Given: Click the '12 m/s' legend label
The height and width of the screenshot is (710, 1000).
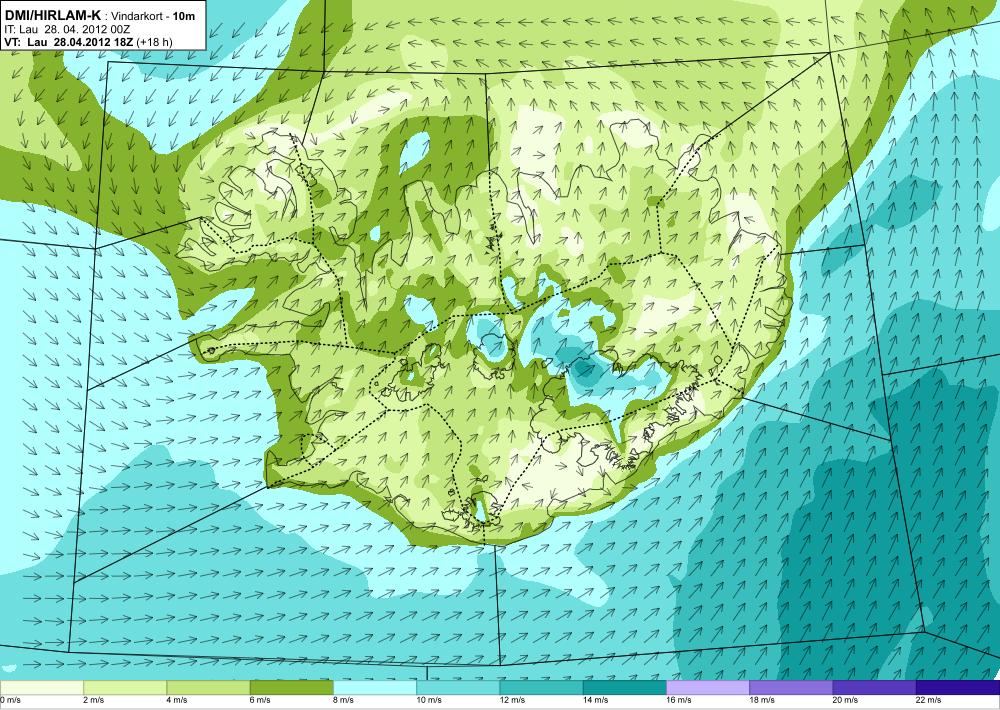Looking at the screenshot, I should pyautogui.click(x=513, y=700).
